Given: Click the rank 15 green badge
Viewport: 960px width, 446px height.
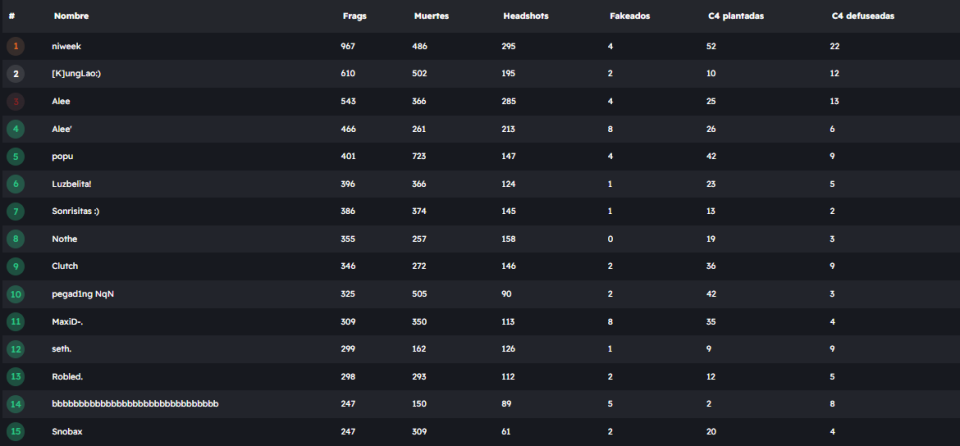Looking at the screenshot, I should tap(16, 431).
